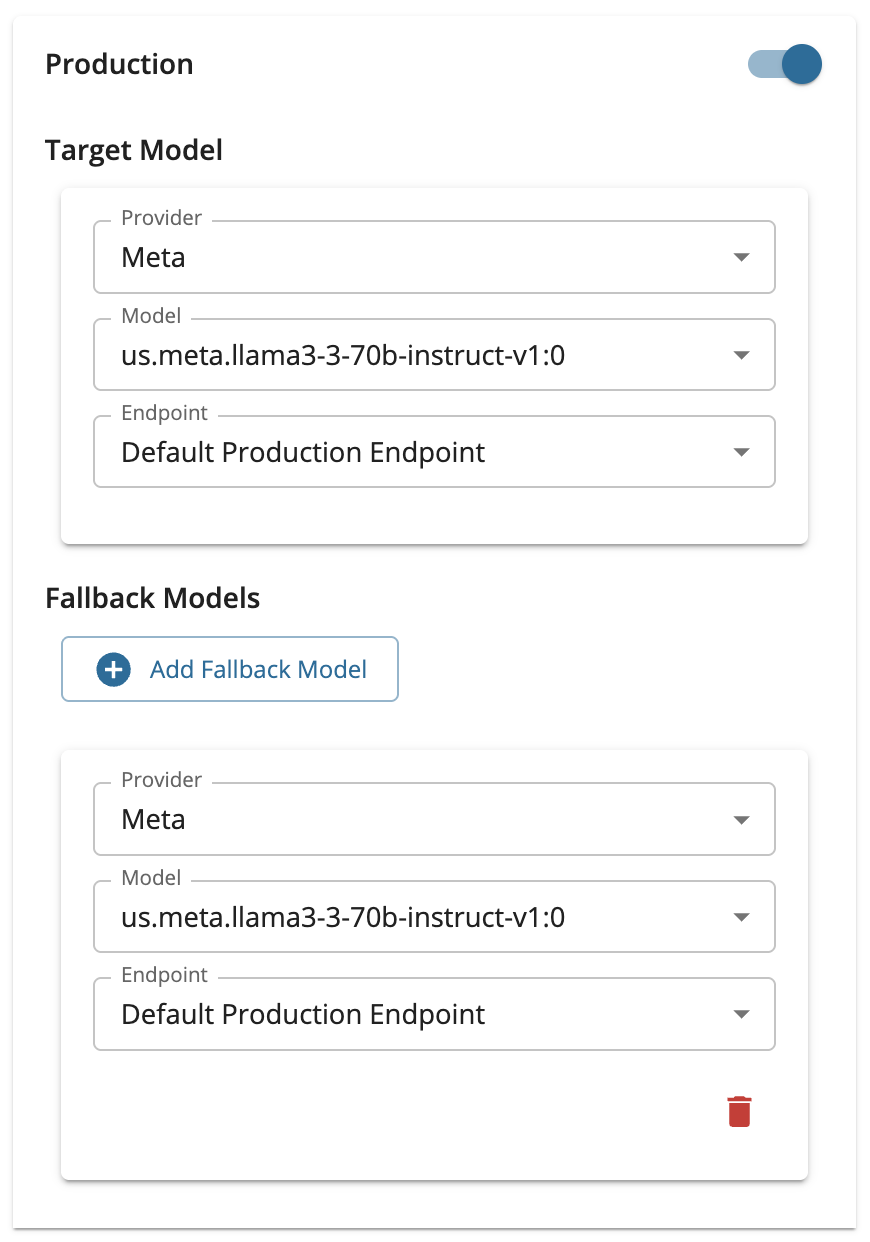The width and height of the screenshot is (870, 1242).
Task: Click the Production section heading
Action: pos(120,64)
